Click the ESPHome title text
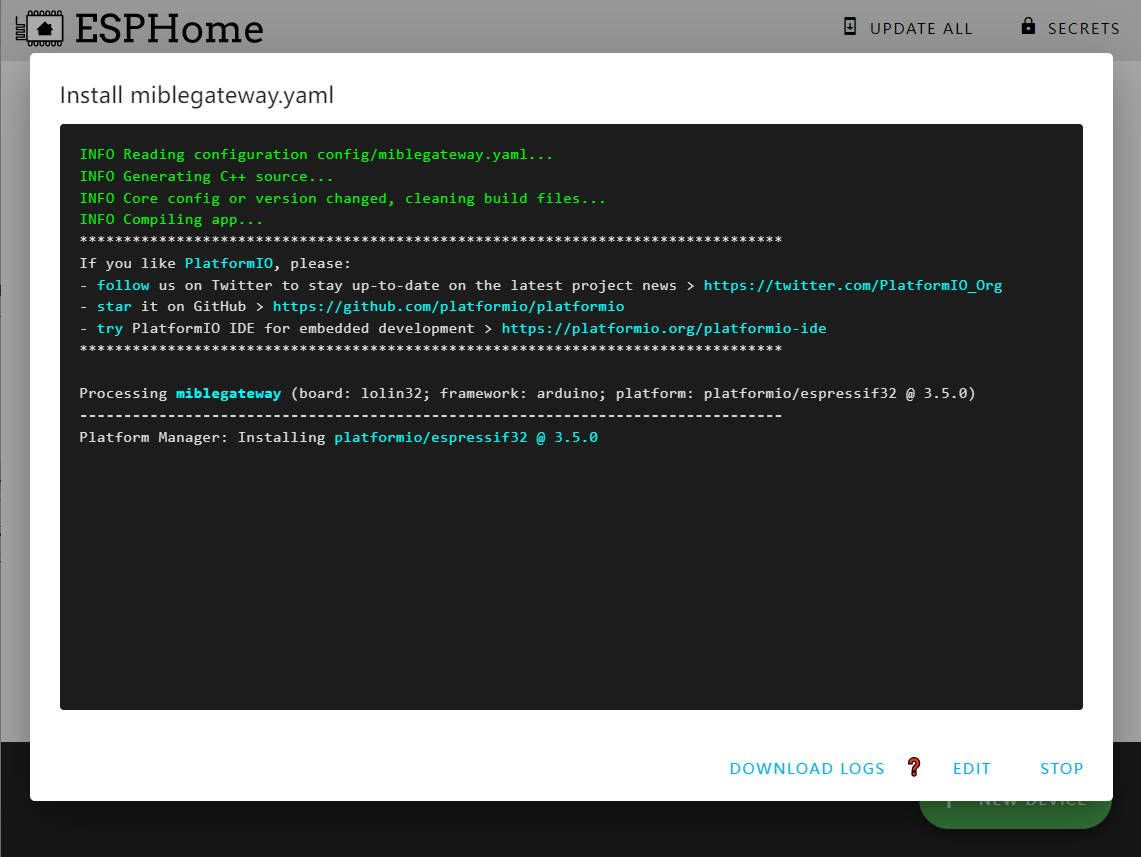The width and height of the screenshot is (1141, 857). [170, 29]
